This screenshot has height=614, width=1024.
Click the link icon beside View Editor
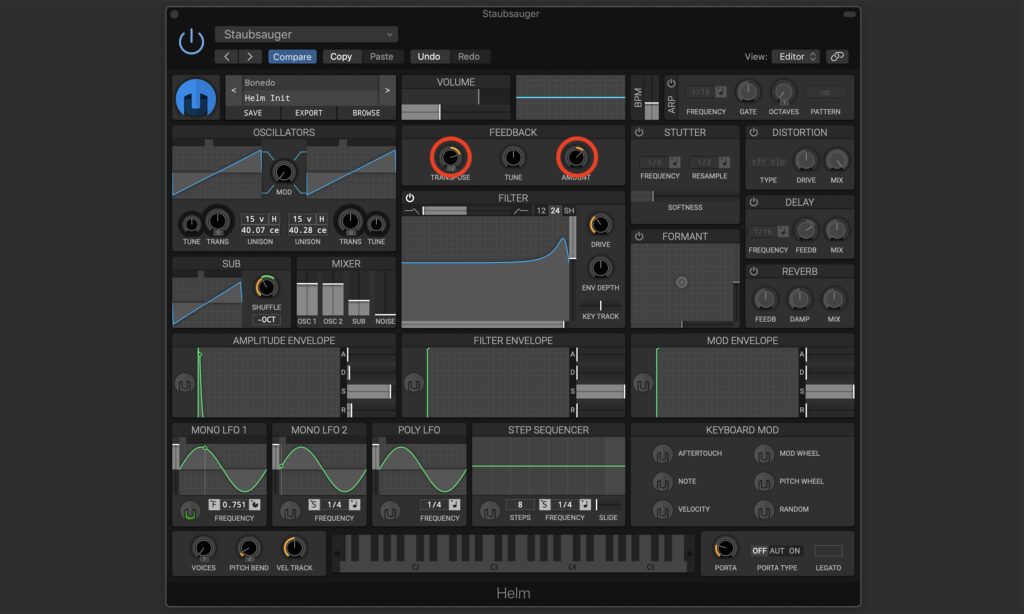point(837,57)
